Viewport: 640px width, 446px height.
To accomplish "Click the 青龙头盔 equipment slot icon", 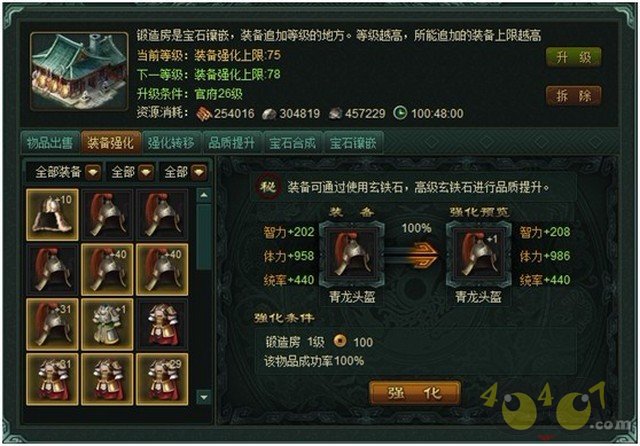I will (351, 254).
